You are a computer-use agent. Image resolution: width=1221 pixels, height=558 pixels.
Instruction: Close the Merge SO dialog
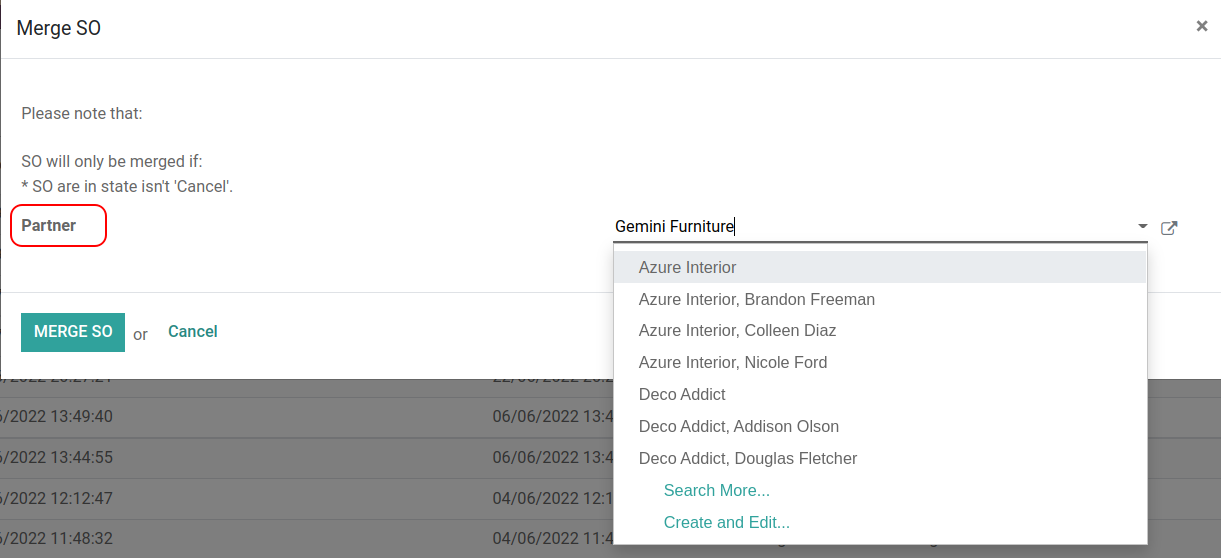tap(1201, 27)
